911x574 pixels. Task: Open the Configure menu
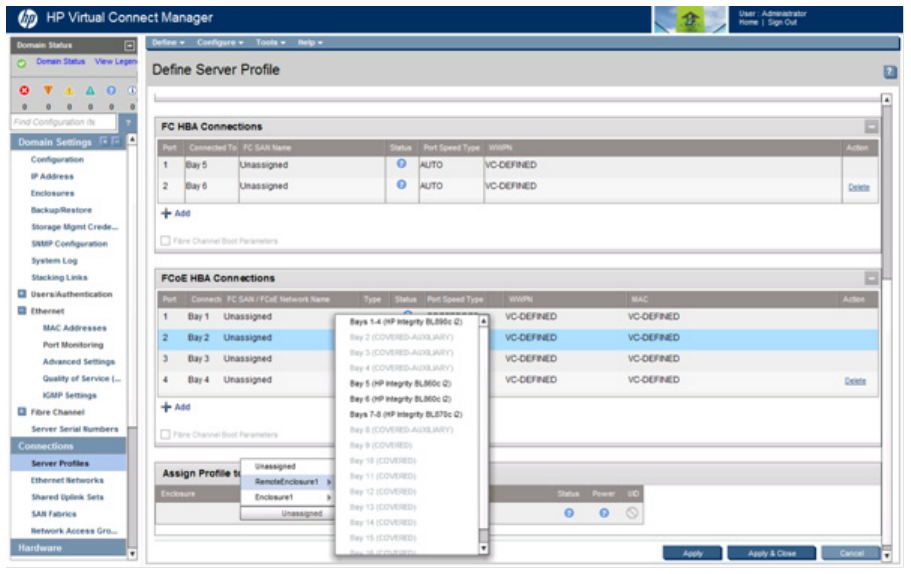tap(220, 42)
